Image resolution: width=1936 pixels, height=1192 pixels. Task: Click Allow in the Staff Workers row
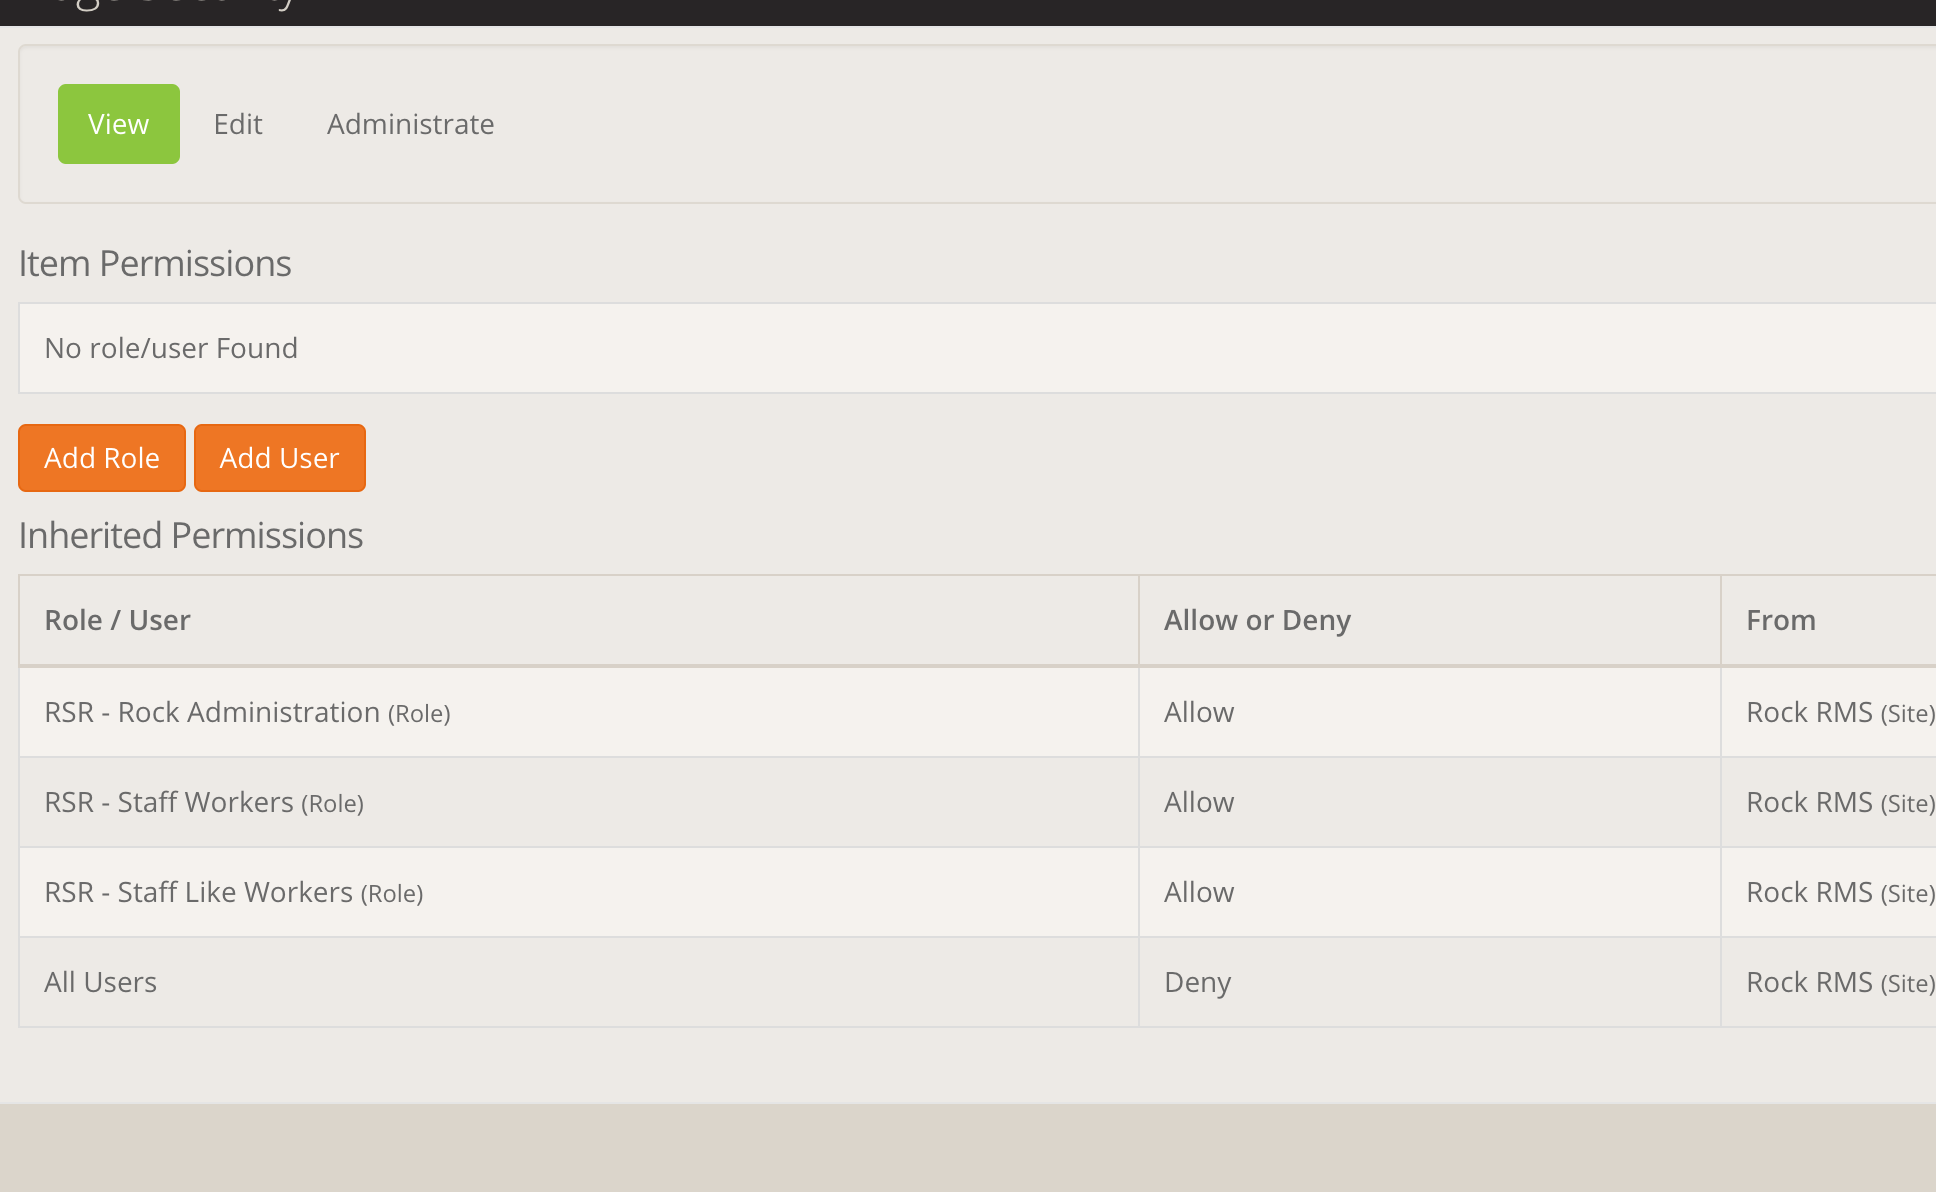[x=1199, y=802]
